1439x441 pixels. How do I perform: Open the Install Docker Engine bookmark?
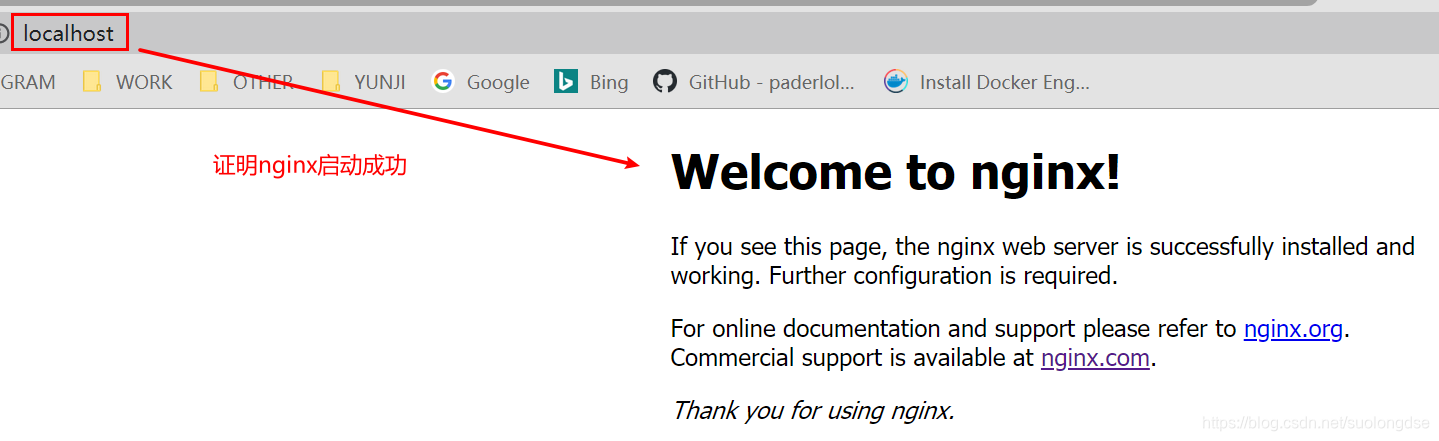click(x=987, y=82)
